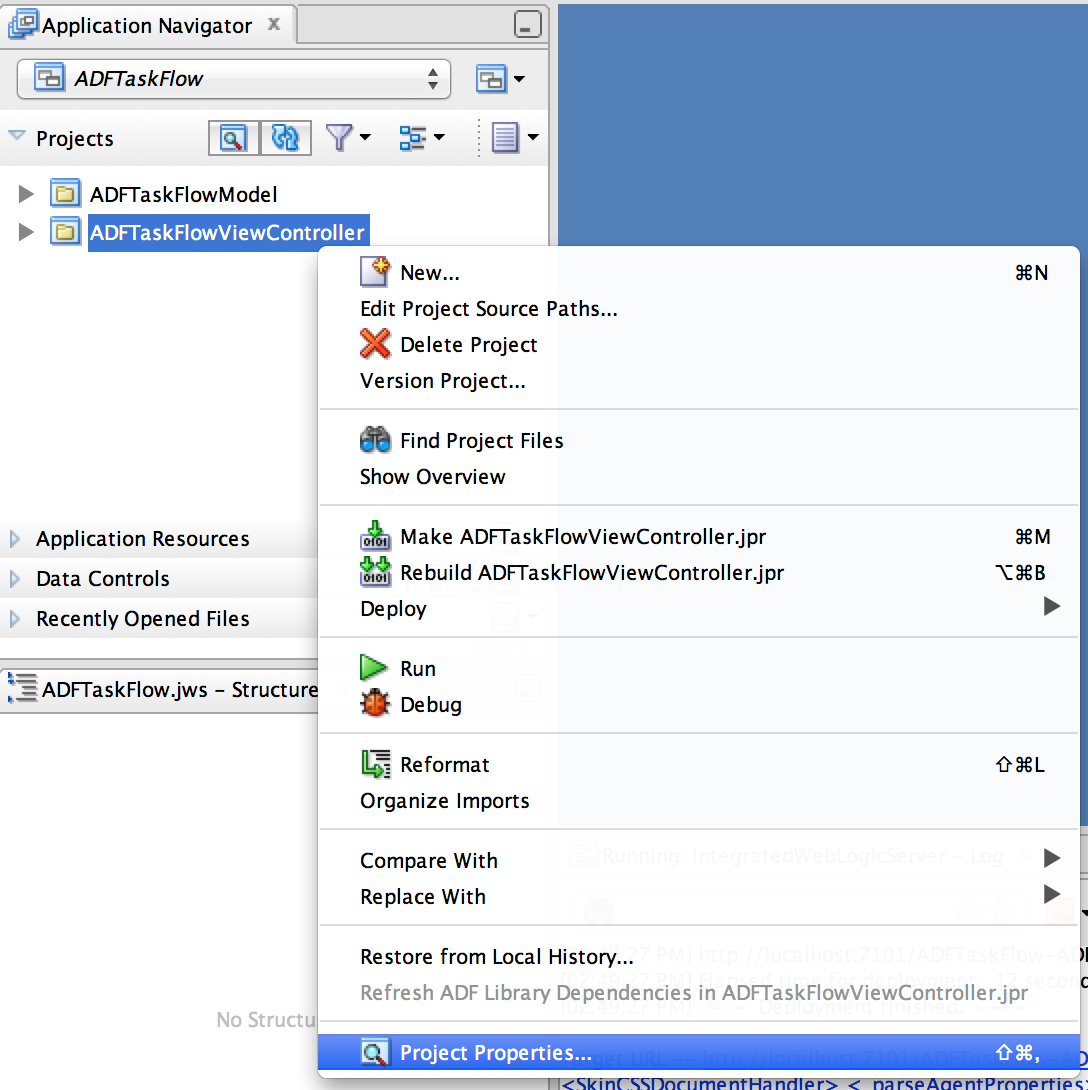The height and width of the screenshot is (1090, 1088).
Task: Expand the ADFTaskFlowViewController project node
Action: pyautogui.click(x=26, y=232)
